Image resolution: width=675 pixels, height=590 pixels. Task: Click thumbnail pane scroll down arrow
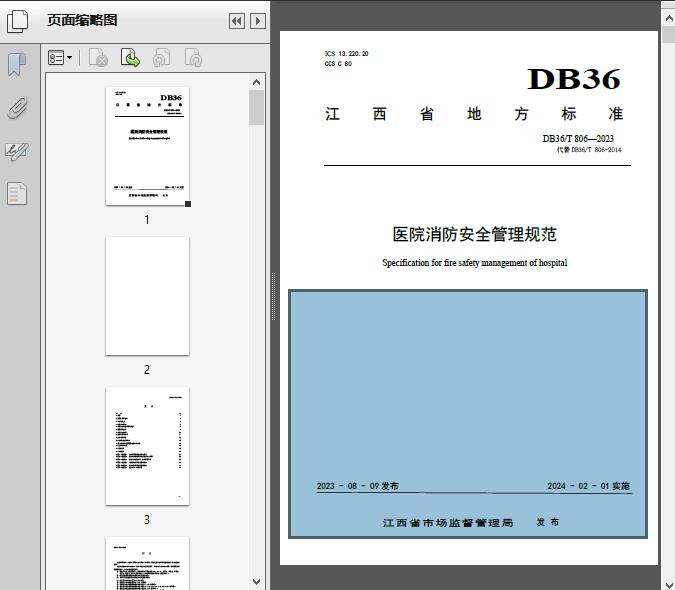point(257,582)
